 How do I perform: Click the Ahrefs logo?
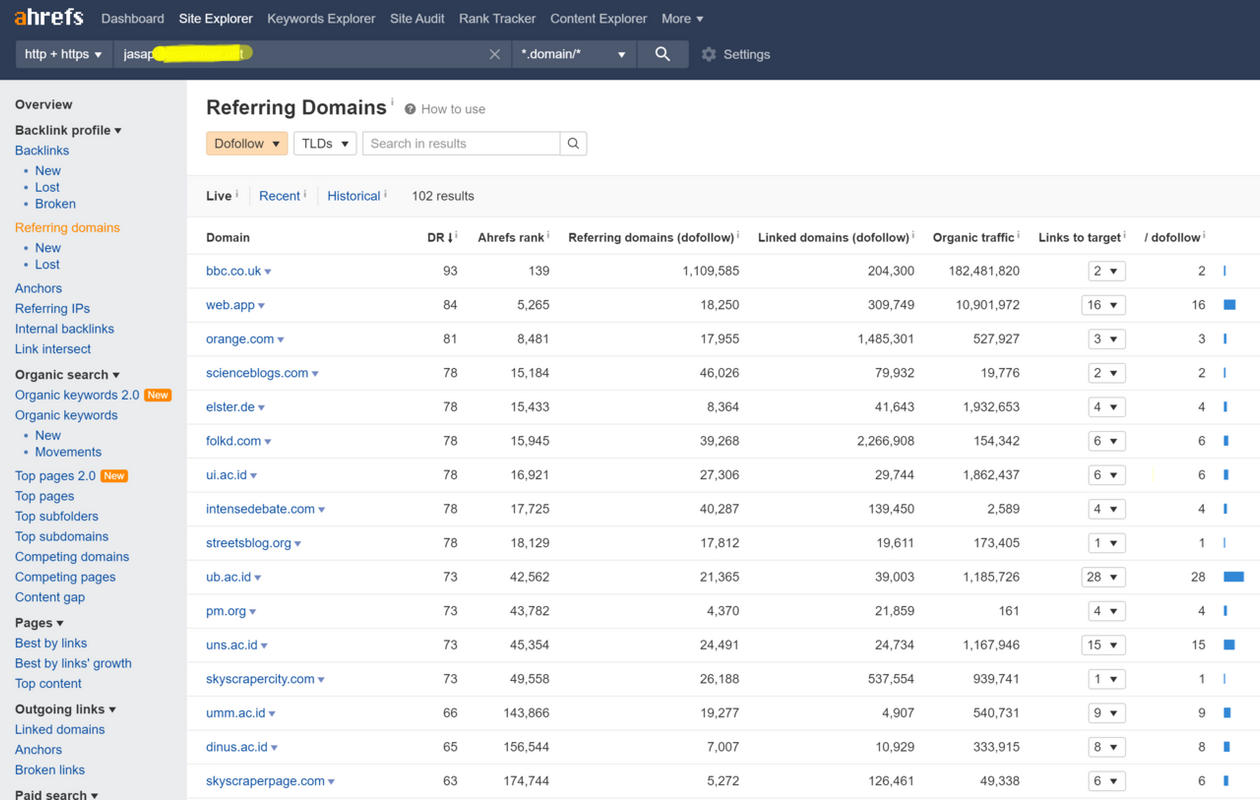point(49,17)
